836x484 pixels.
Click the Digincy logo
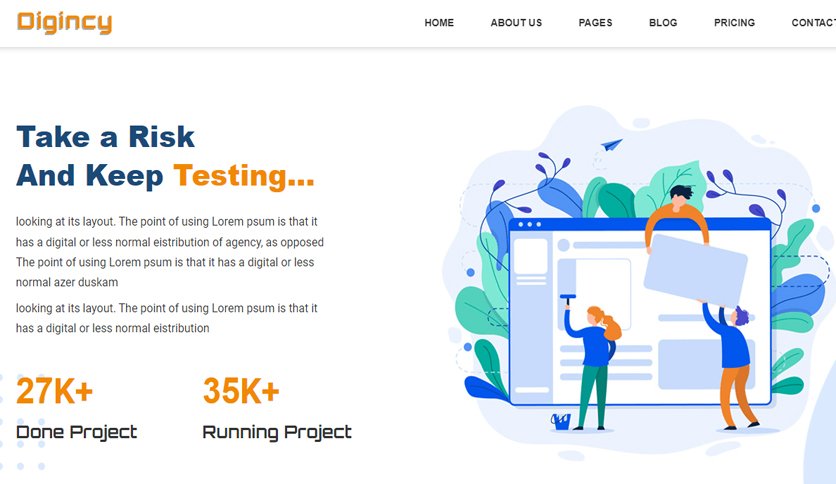tap(65, 23)
